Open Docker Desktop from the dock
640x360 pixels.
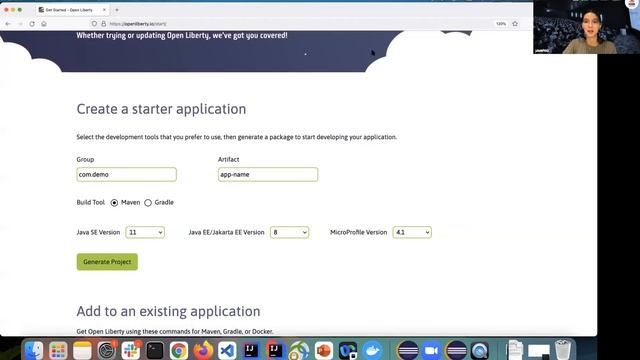click(x=372, y=351)
